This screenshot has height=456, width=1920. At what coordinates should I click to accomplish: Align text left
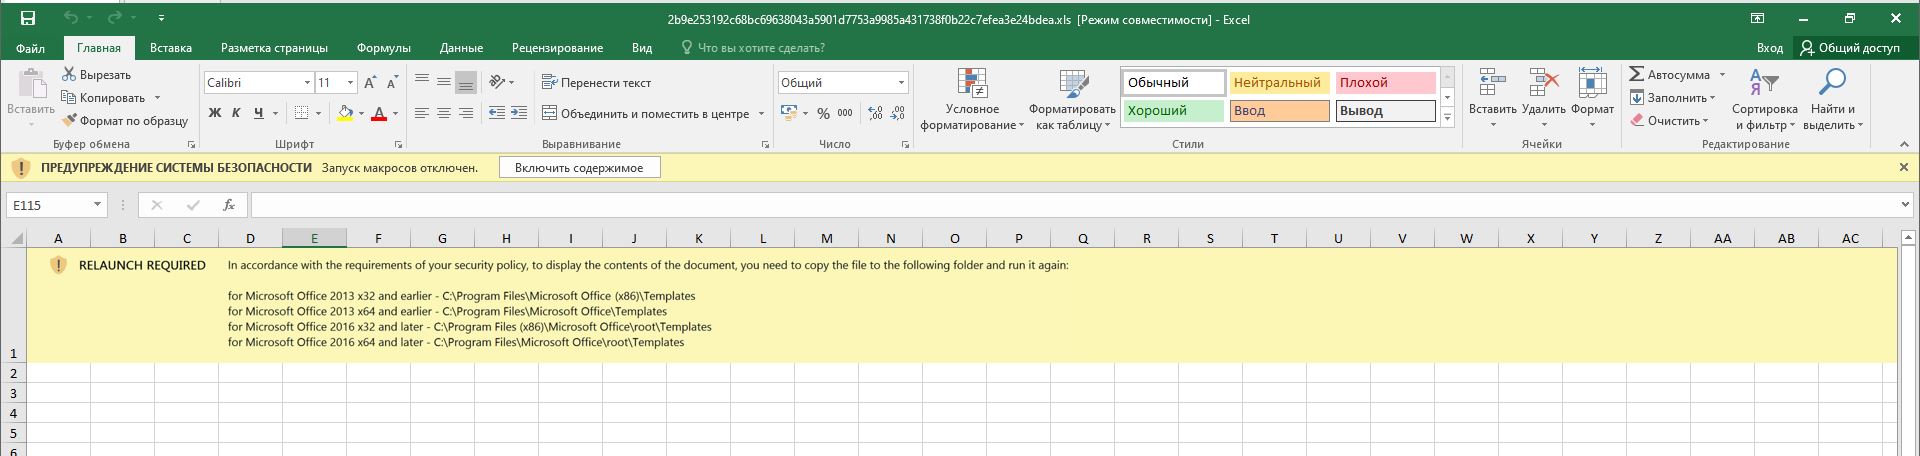point(422,113)
